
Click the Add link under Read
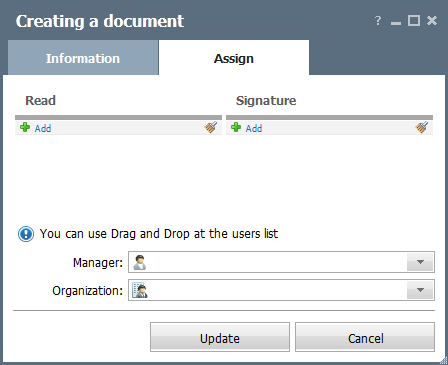pyautogui.click(x=43, y=128)
